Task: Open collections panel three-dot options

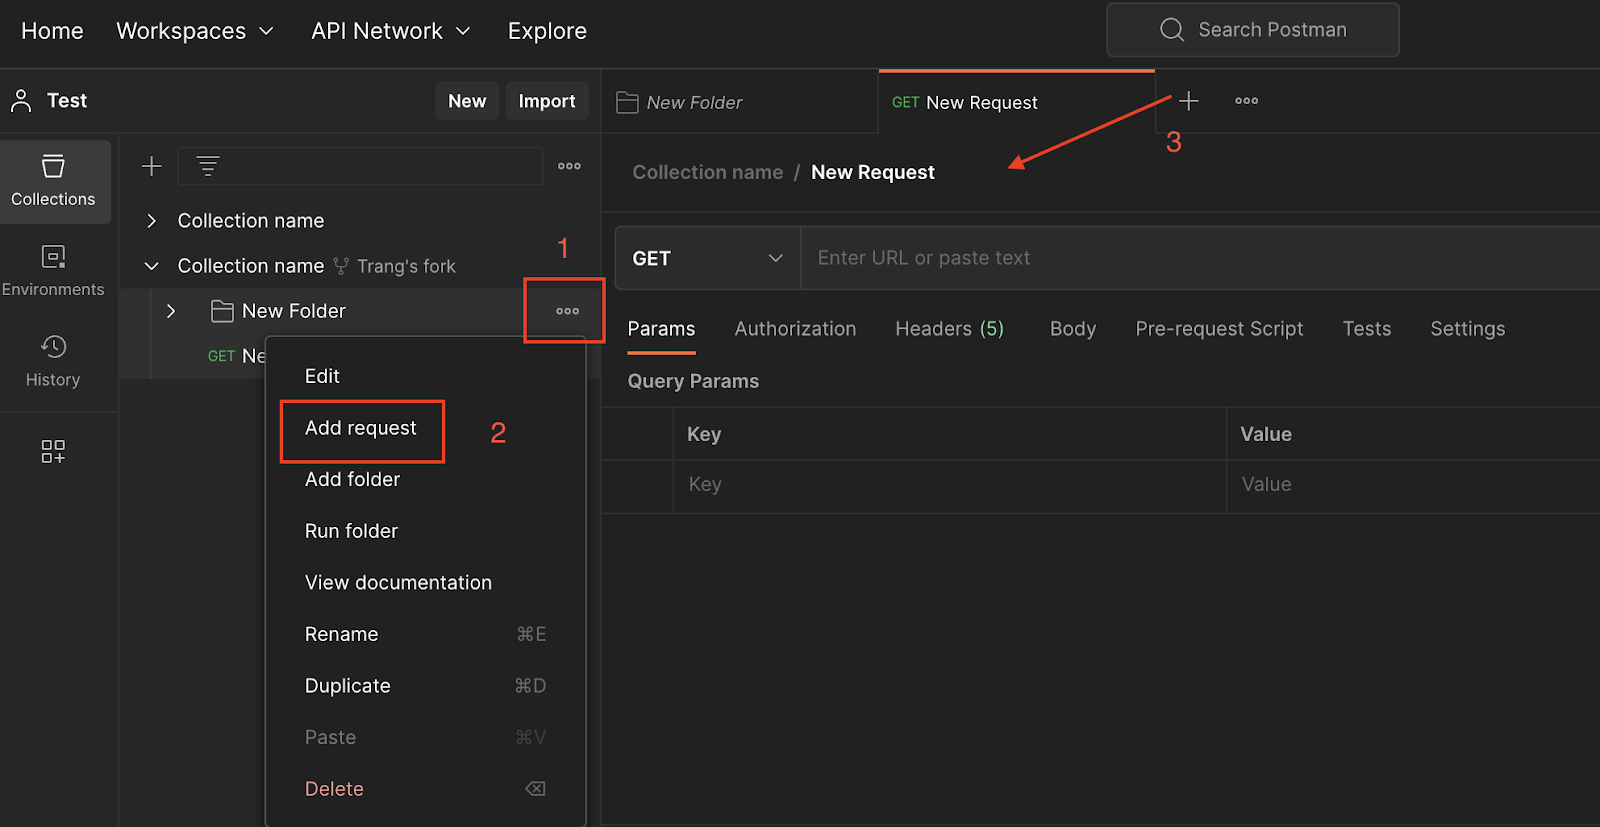Action: pos(569,166)
